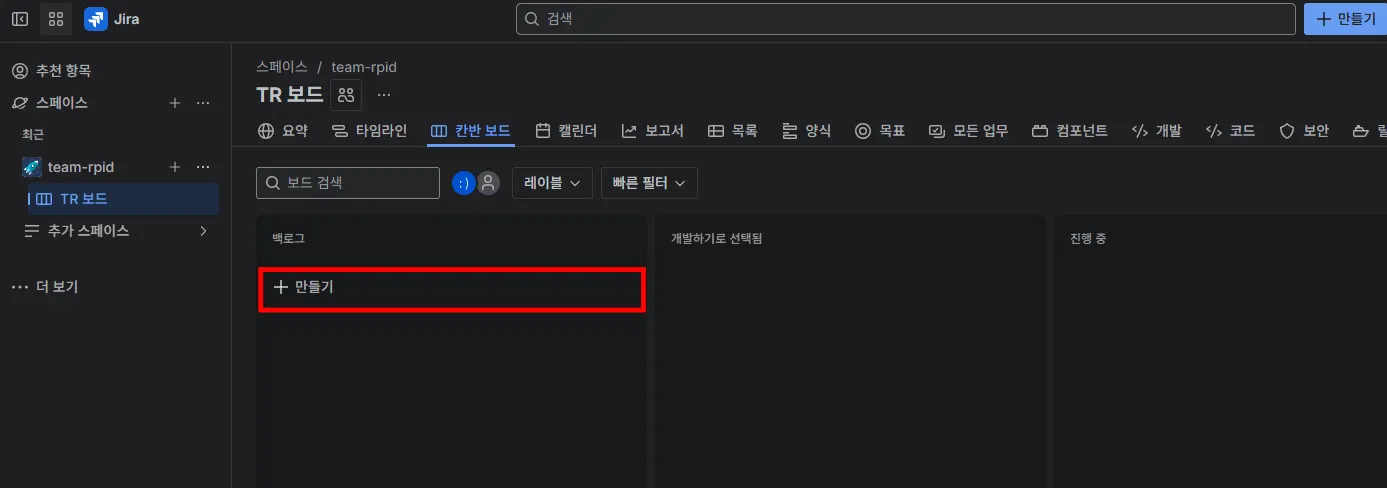Switch to 컴포넌트 tab
Image resolution: width=1387 pixels, height=488 pixels.
point(1069,131)
